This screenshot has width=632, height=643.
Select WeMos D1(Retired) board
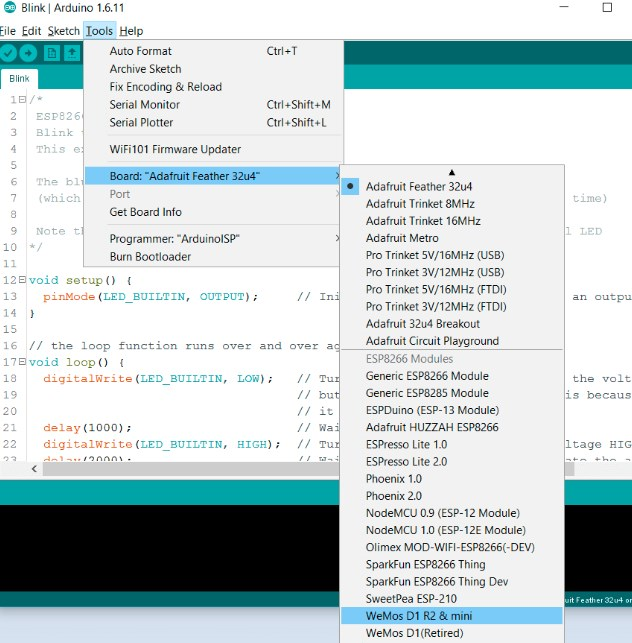(x=453, y=633)
